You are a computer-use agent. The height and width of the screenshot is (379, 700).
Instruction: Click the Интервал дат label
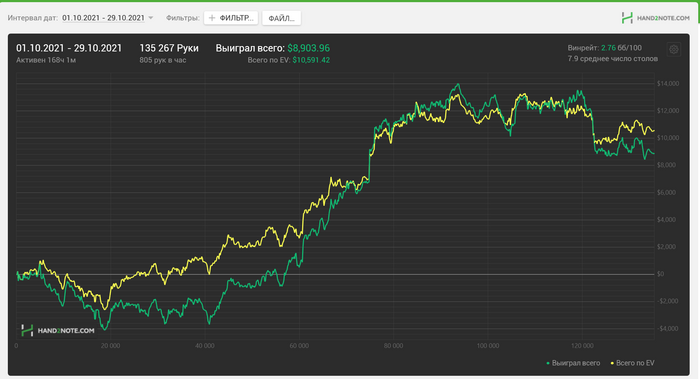tap(33, 18)
